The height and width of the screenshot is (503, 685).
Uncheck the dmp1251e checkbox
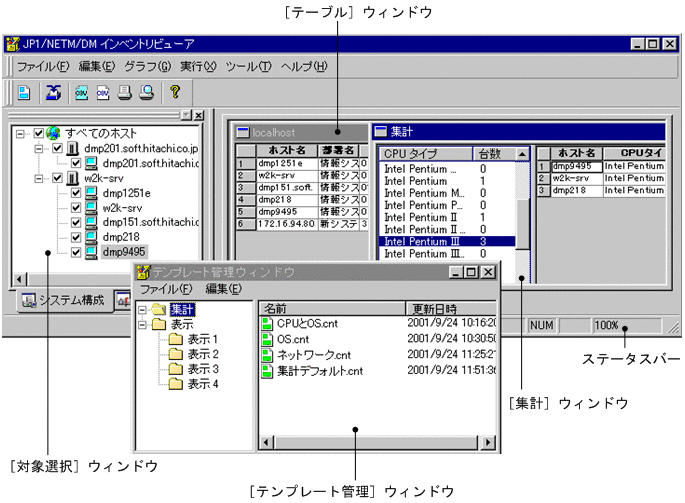click(76, 193)
